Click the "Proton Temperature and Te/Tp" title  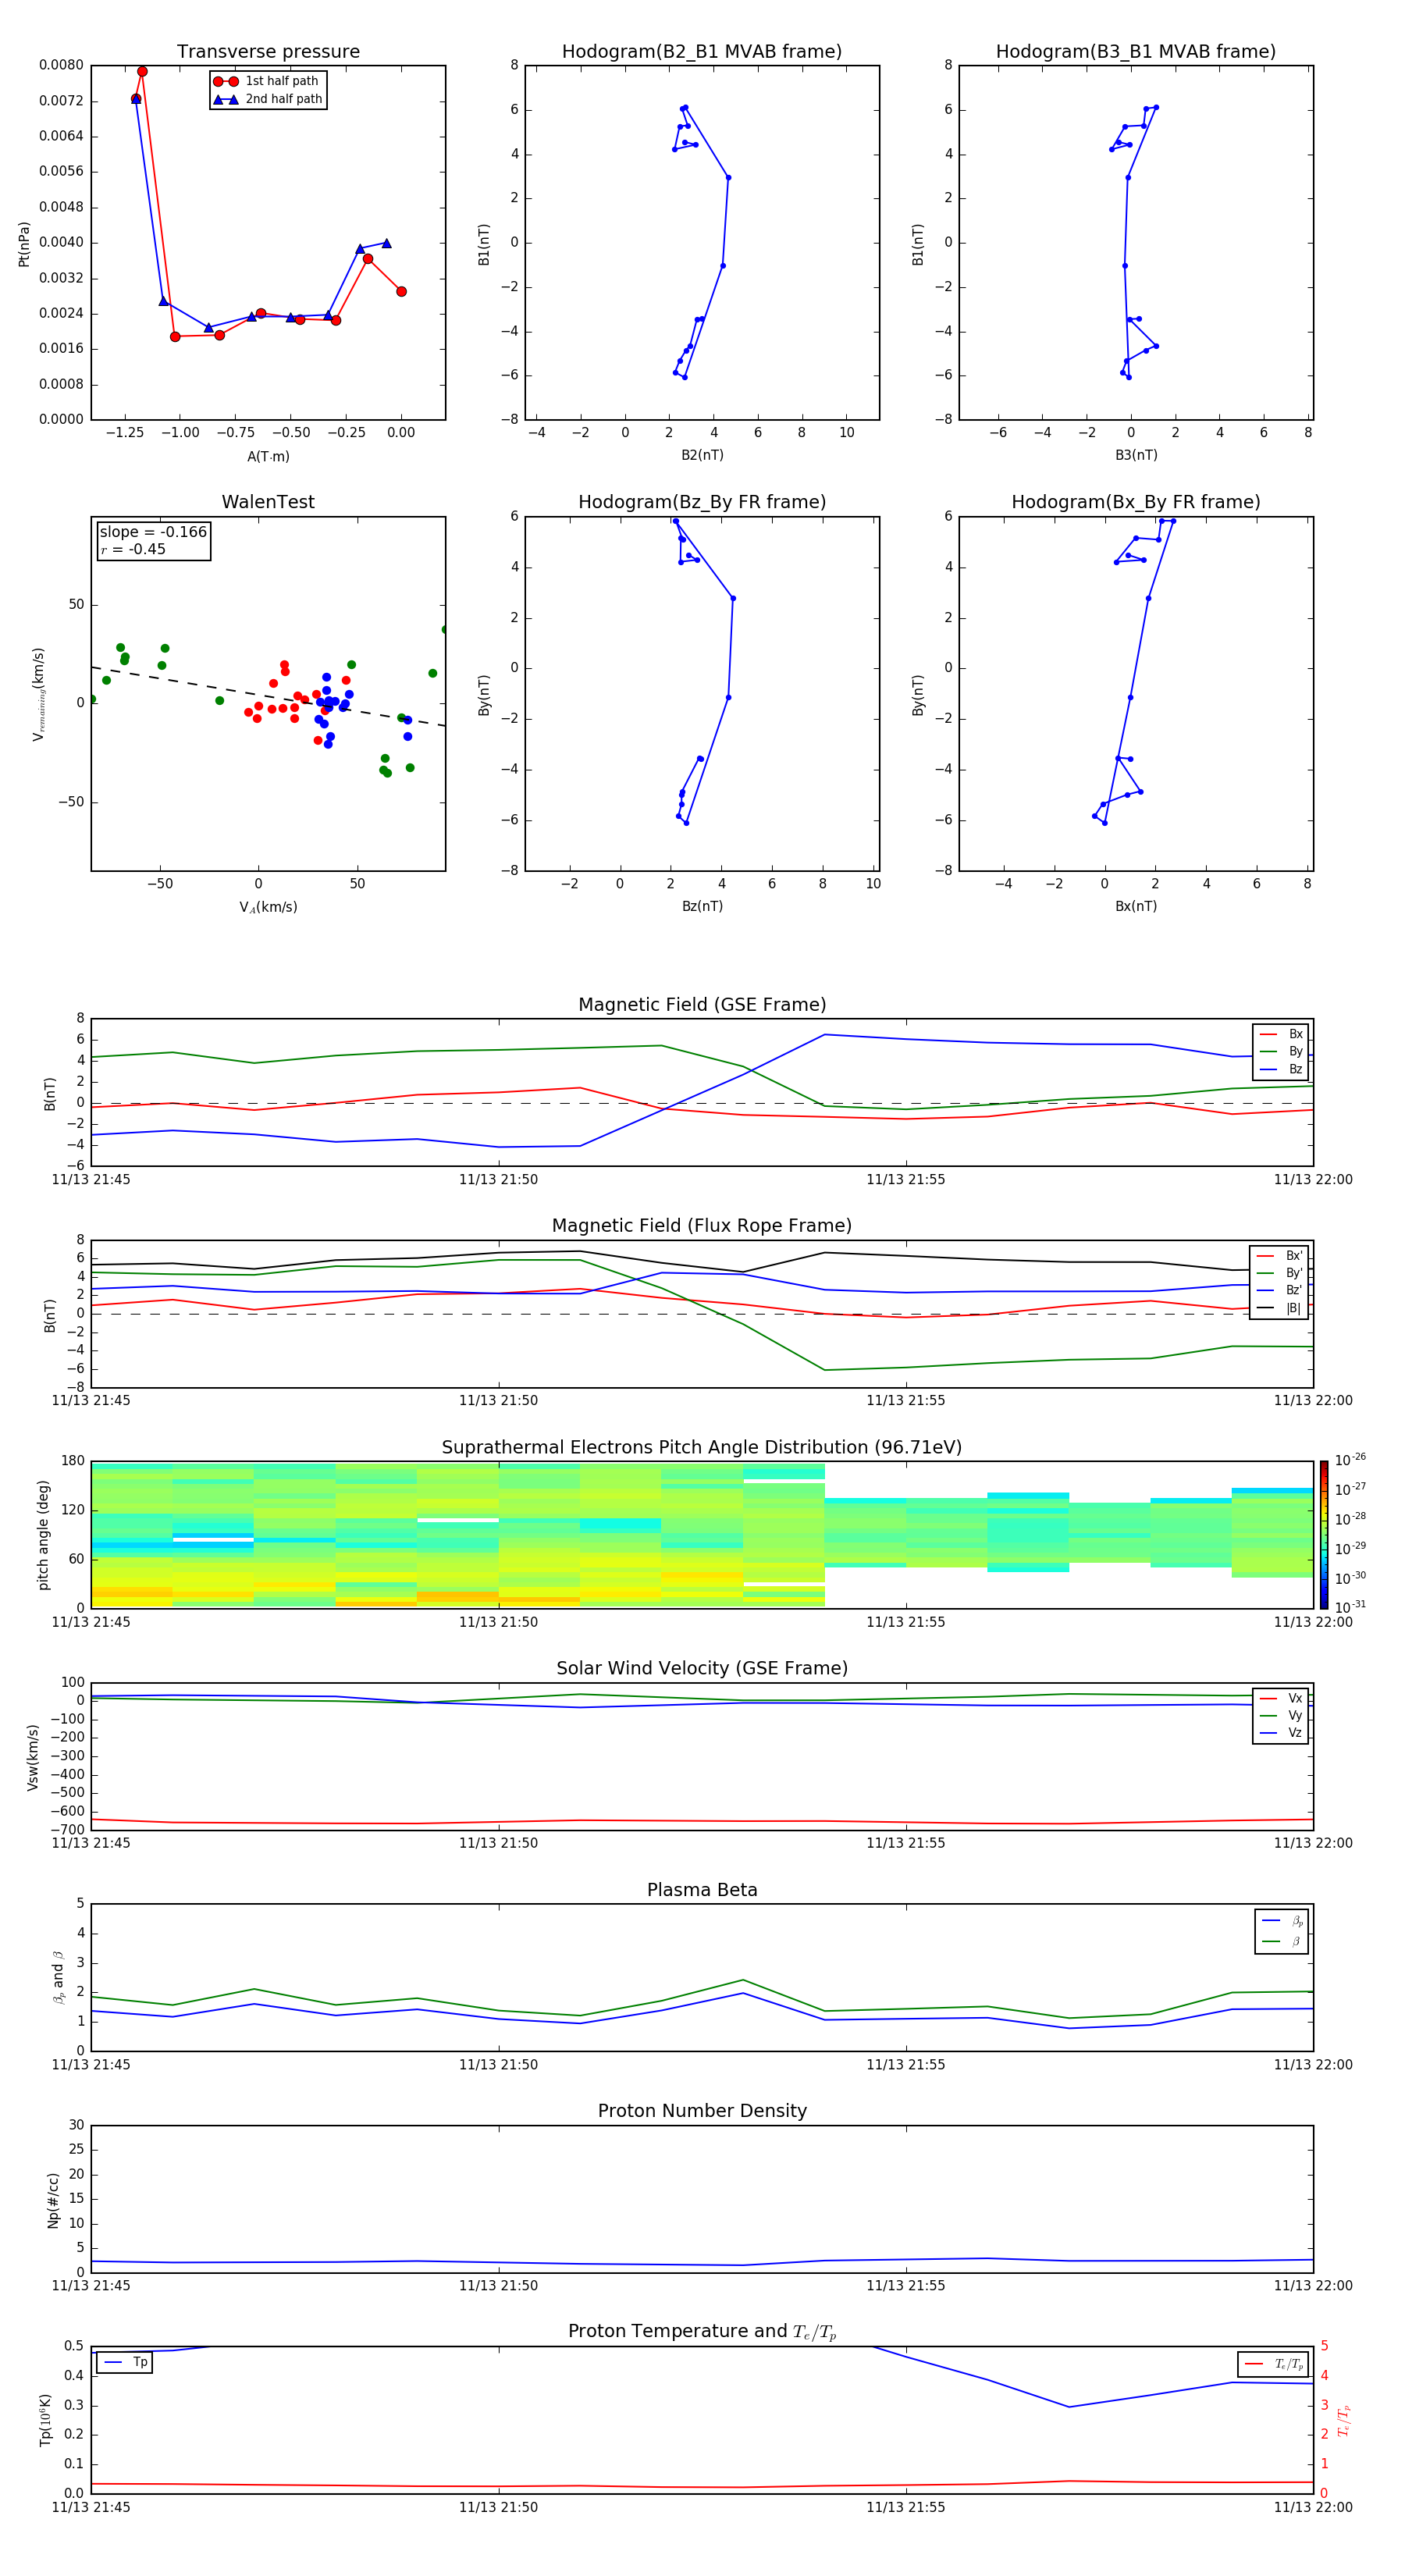pyautogui.click(x=702, y=2332)
